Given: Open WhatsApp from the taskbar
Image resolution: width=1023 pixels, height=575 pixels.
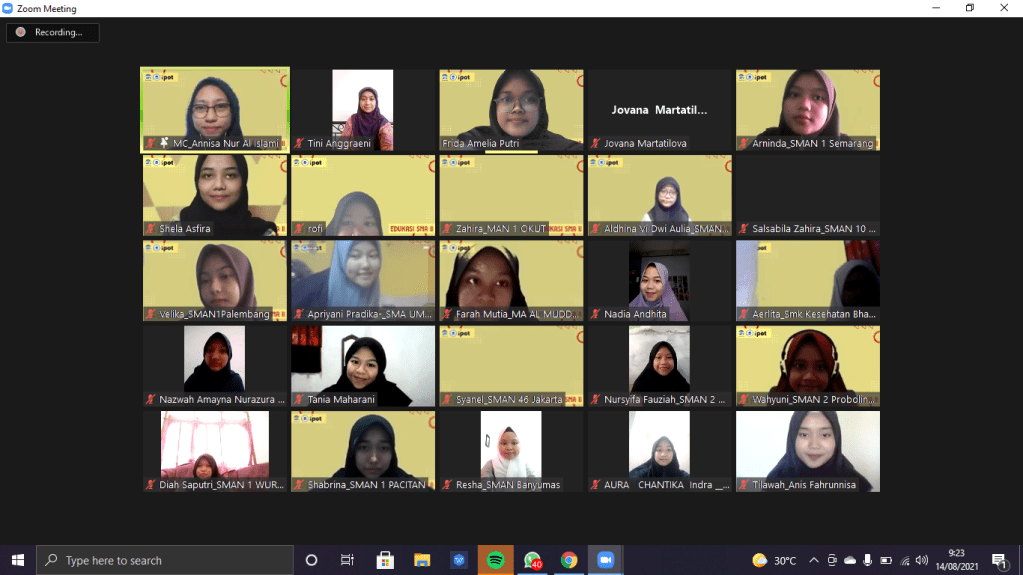Looking at the screenshot, I should point(532,560).
